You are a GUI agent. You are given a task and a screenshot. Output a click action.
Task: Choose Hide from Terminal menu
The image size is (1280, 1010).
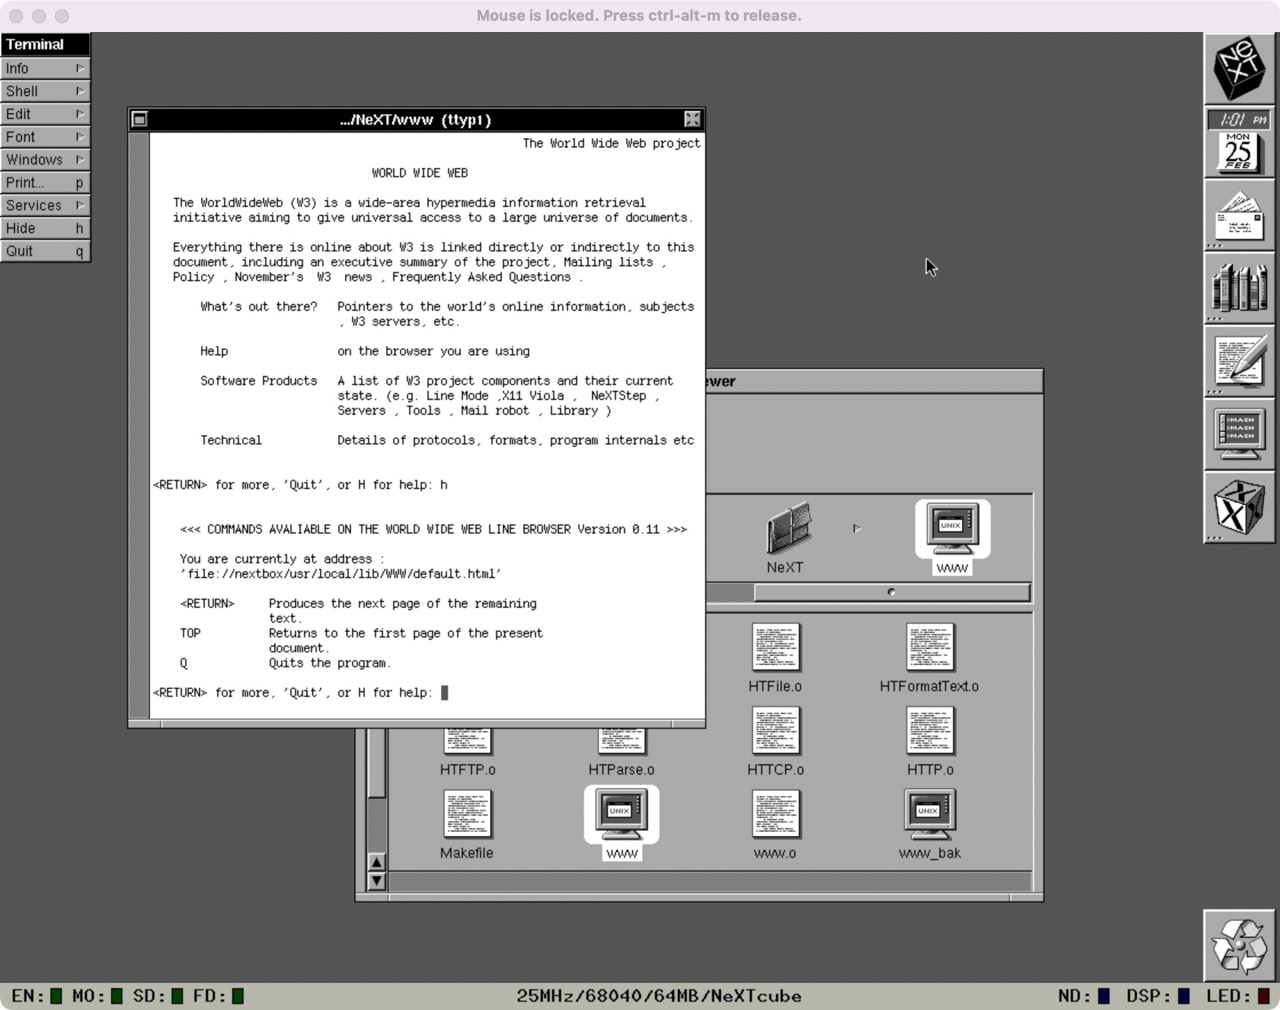pos(45,228)
